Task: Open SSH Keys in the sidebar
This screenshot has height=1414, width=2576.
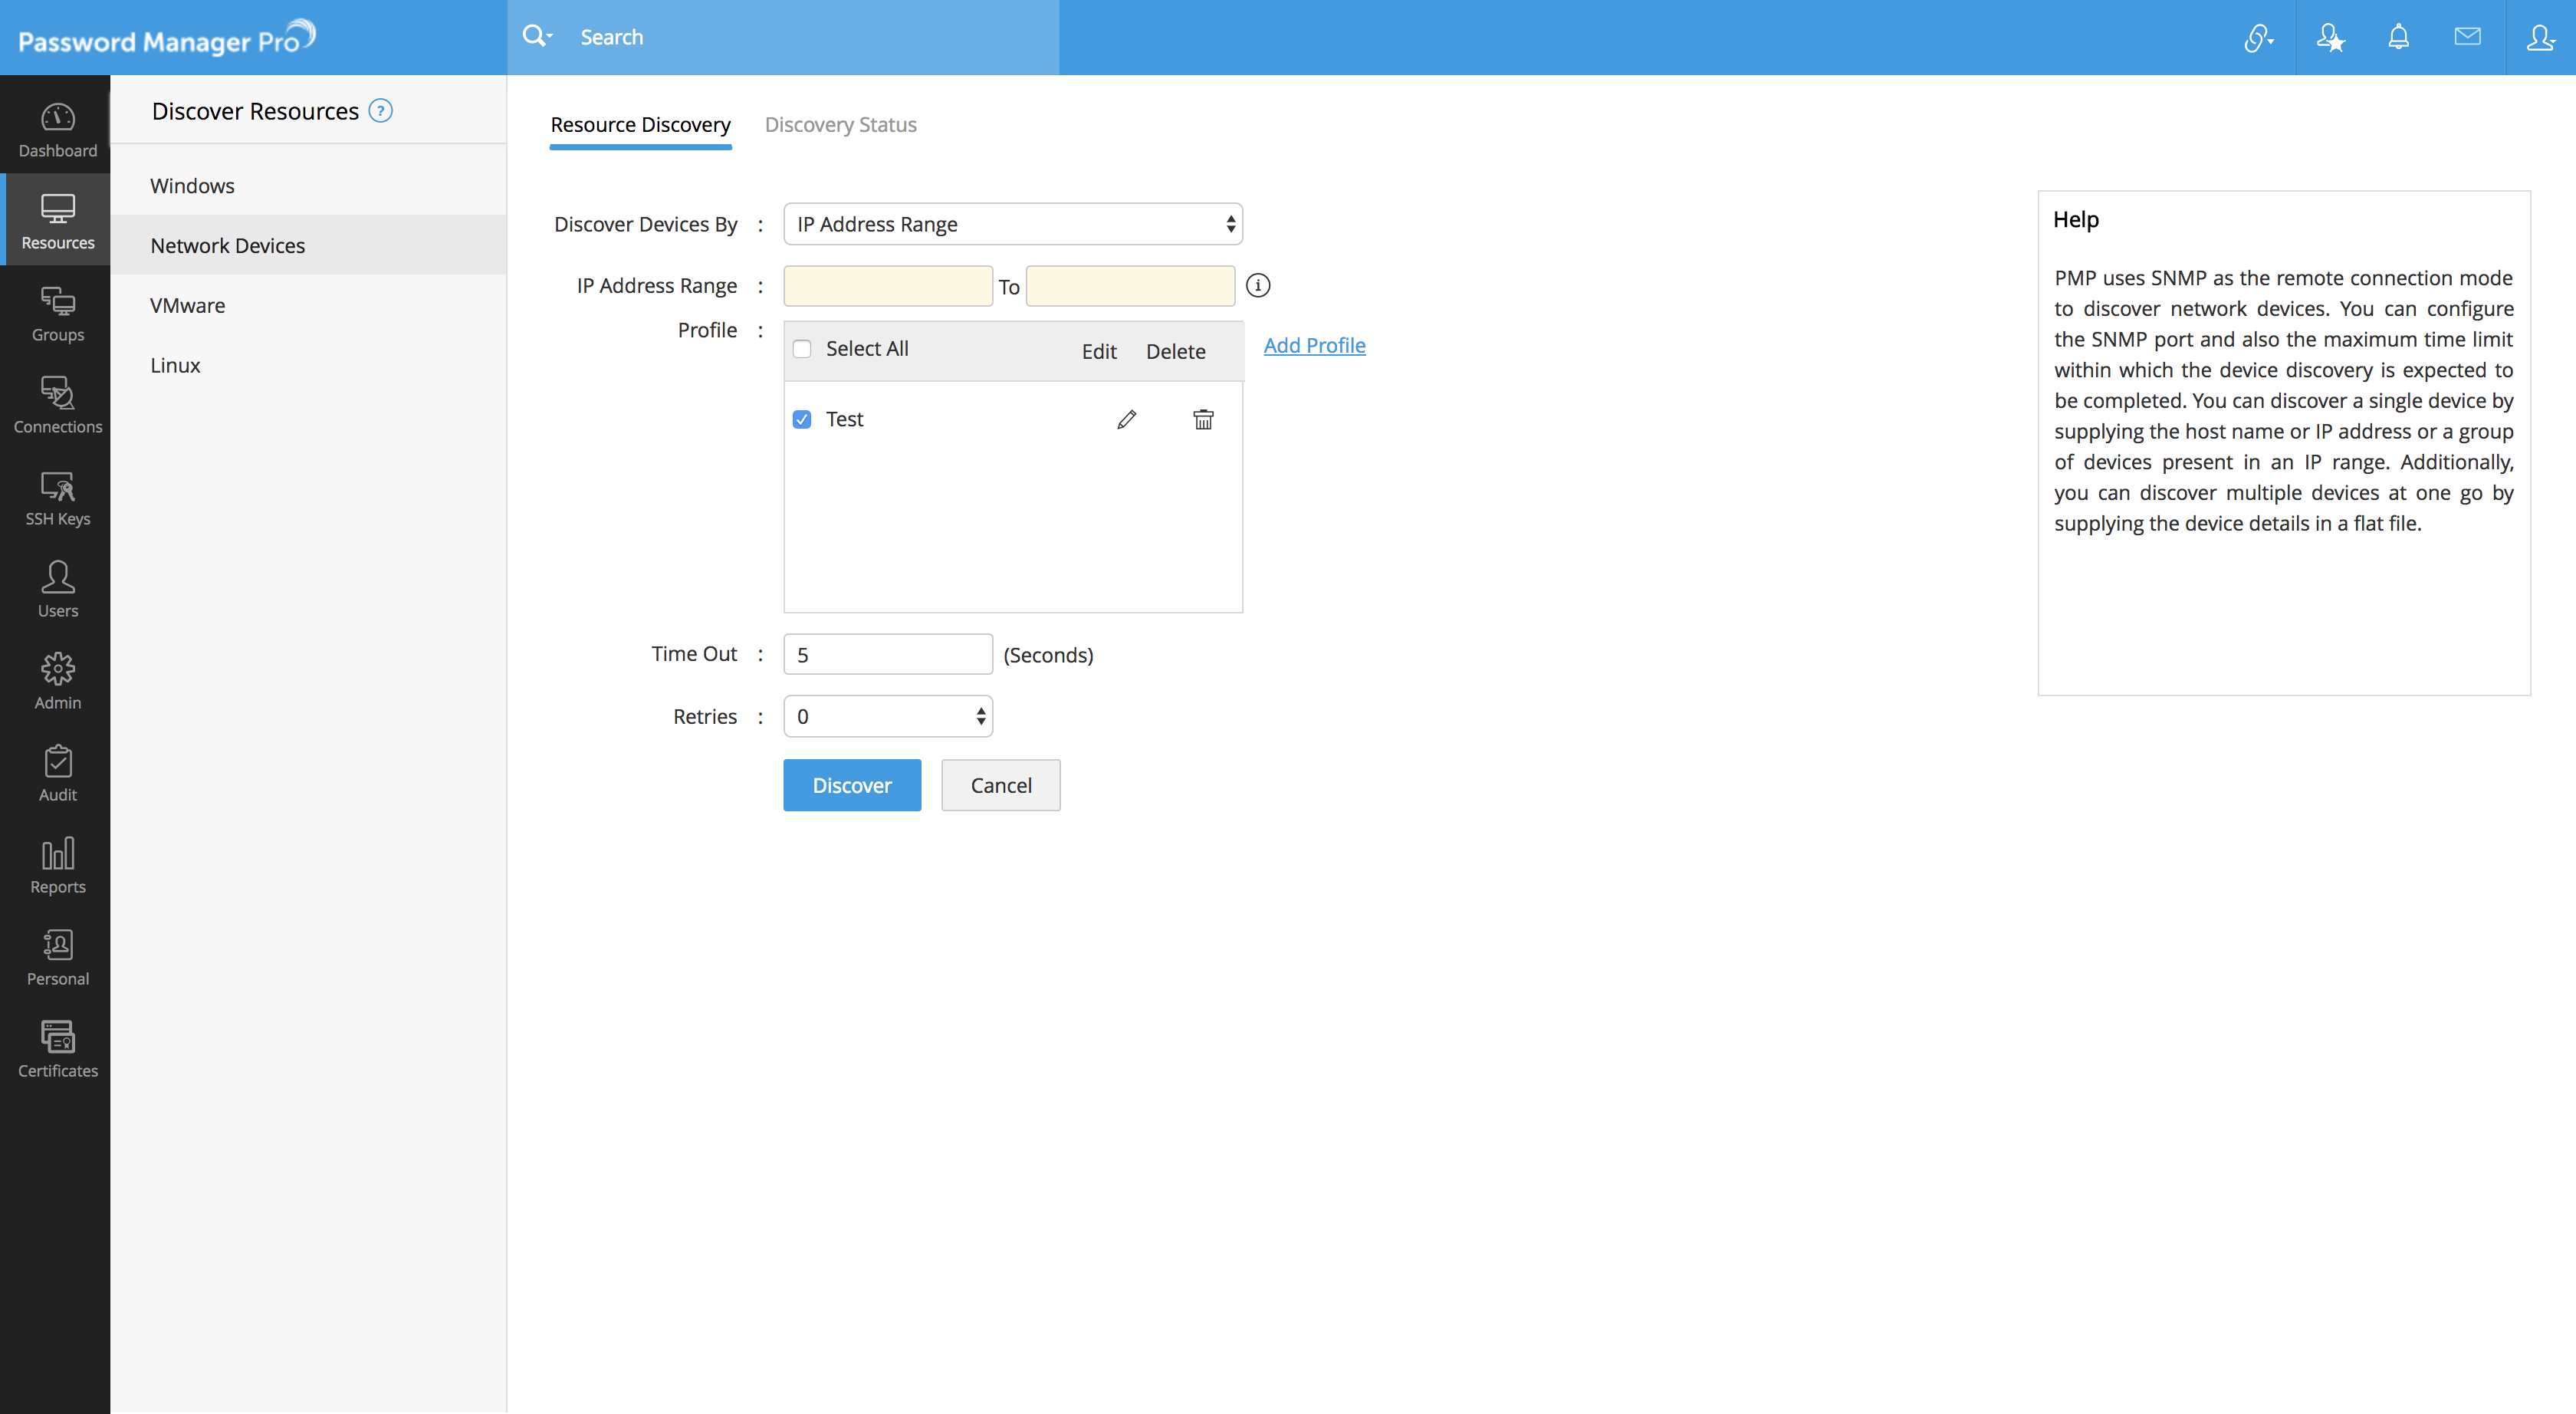Action: coord(57,498)
